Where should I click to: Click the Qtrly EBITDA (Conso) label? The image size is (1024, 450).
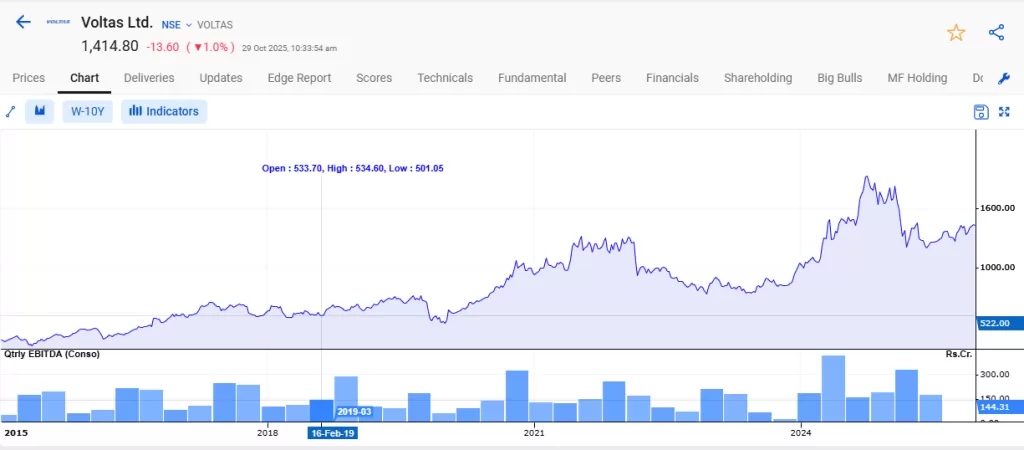tap(52, 354)
